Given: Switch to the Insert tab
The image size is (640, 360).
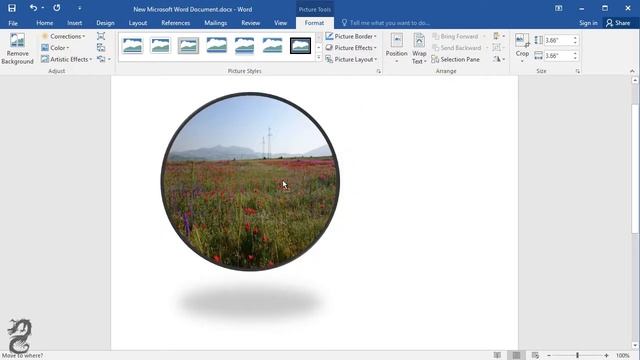Looking at the screenshot, I should pyautogui.click(x=75, y=23).
